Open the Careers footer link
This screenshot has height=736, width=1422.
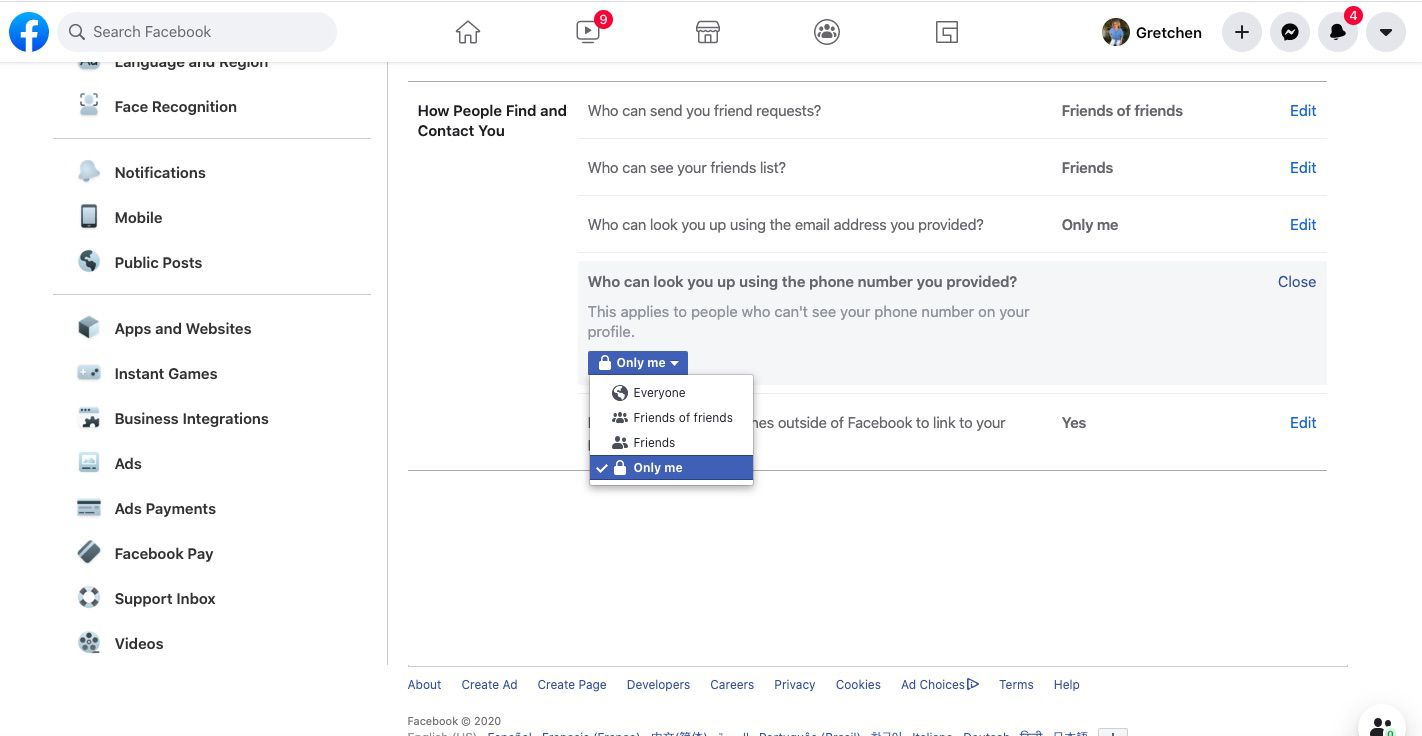732,685
